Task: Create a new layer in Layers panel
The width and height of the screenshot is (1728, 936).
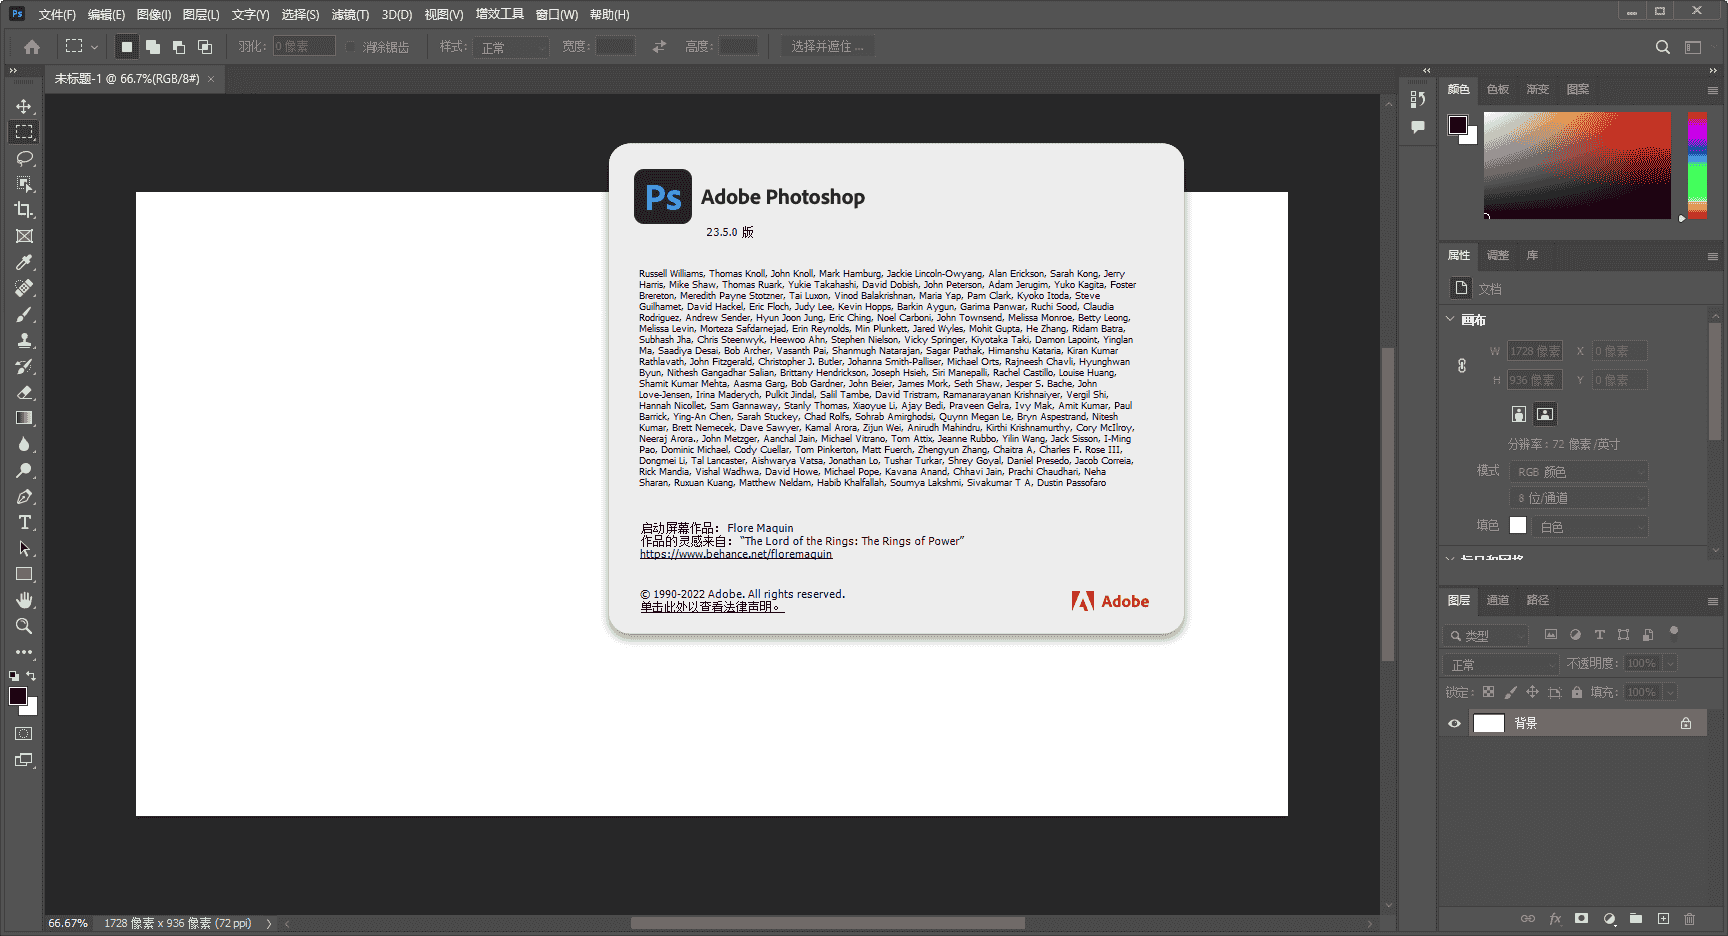Action: [1663, 918]
